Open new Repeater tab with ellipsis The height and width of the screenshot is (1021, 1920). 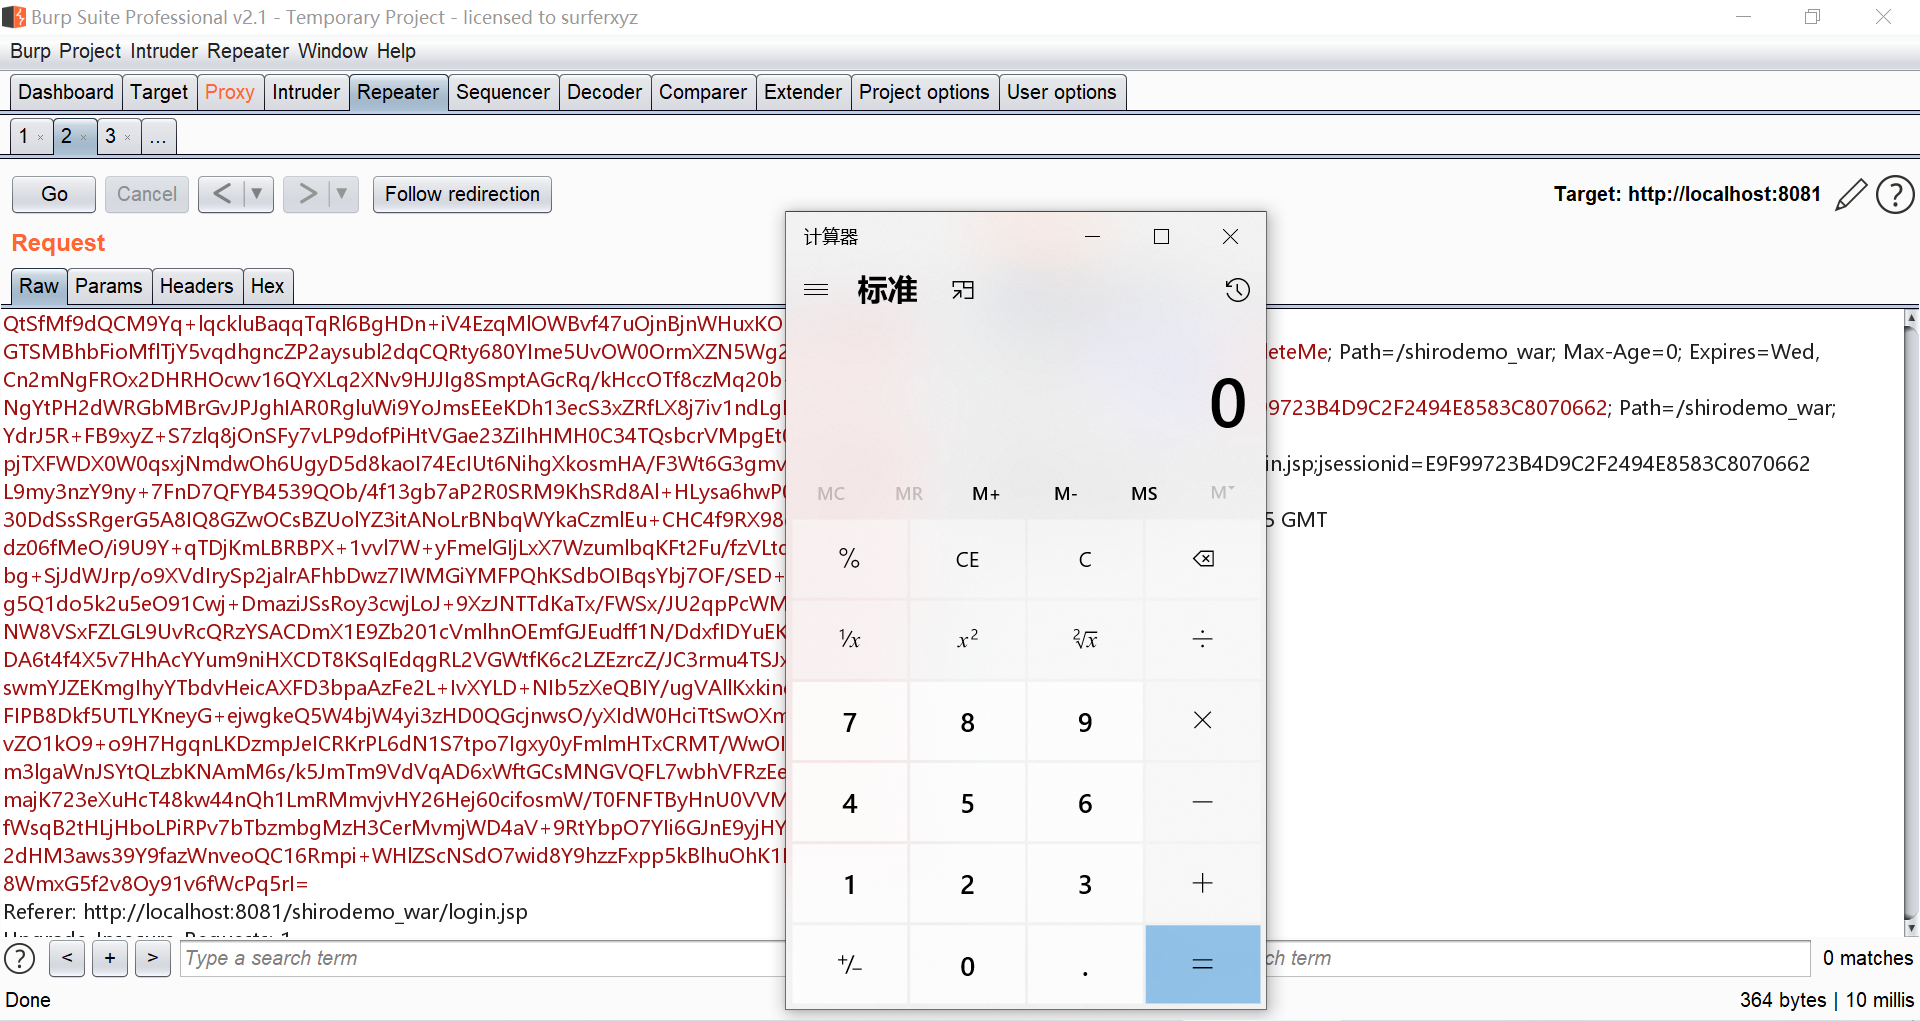158,136
